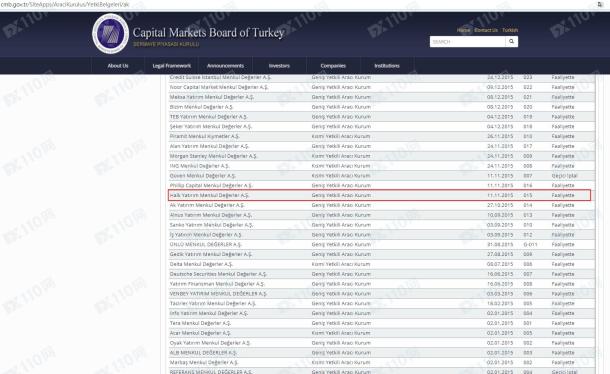This screenshot has width=610, height=374.
Task: Select Phillip Capital Menkul Değerler row
Action: click(x=382, y=186)
